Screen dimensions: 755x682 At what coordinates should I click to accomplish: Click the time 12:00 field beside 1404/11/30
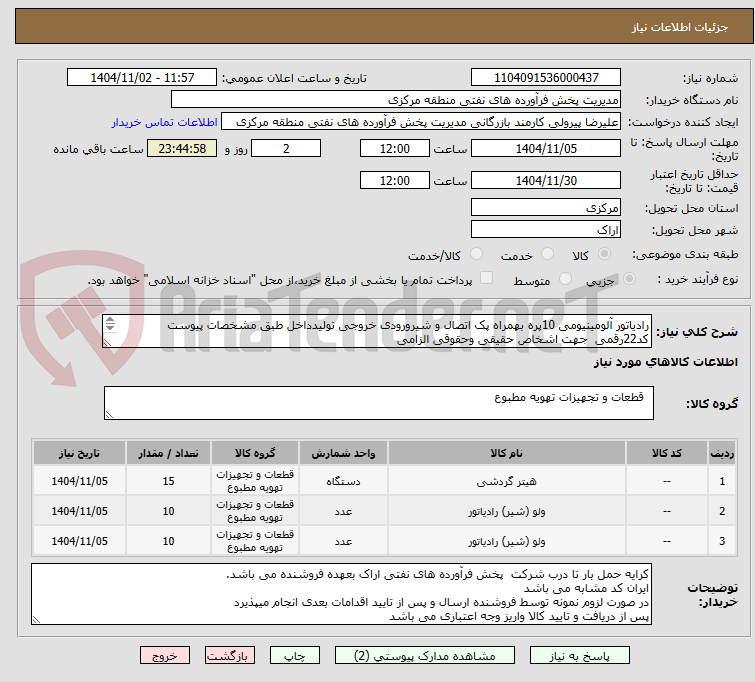pos(394,180)
